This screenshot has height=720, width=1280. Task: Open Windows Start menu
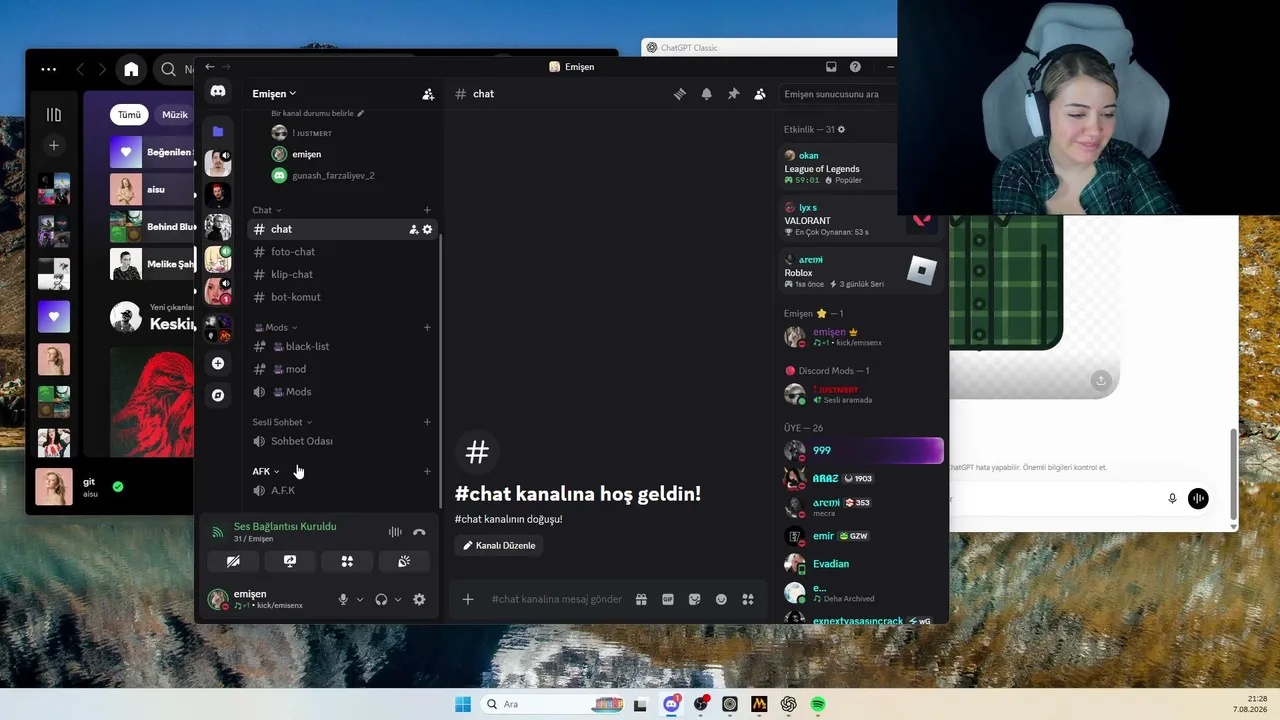[463, 704]
